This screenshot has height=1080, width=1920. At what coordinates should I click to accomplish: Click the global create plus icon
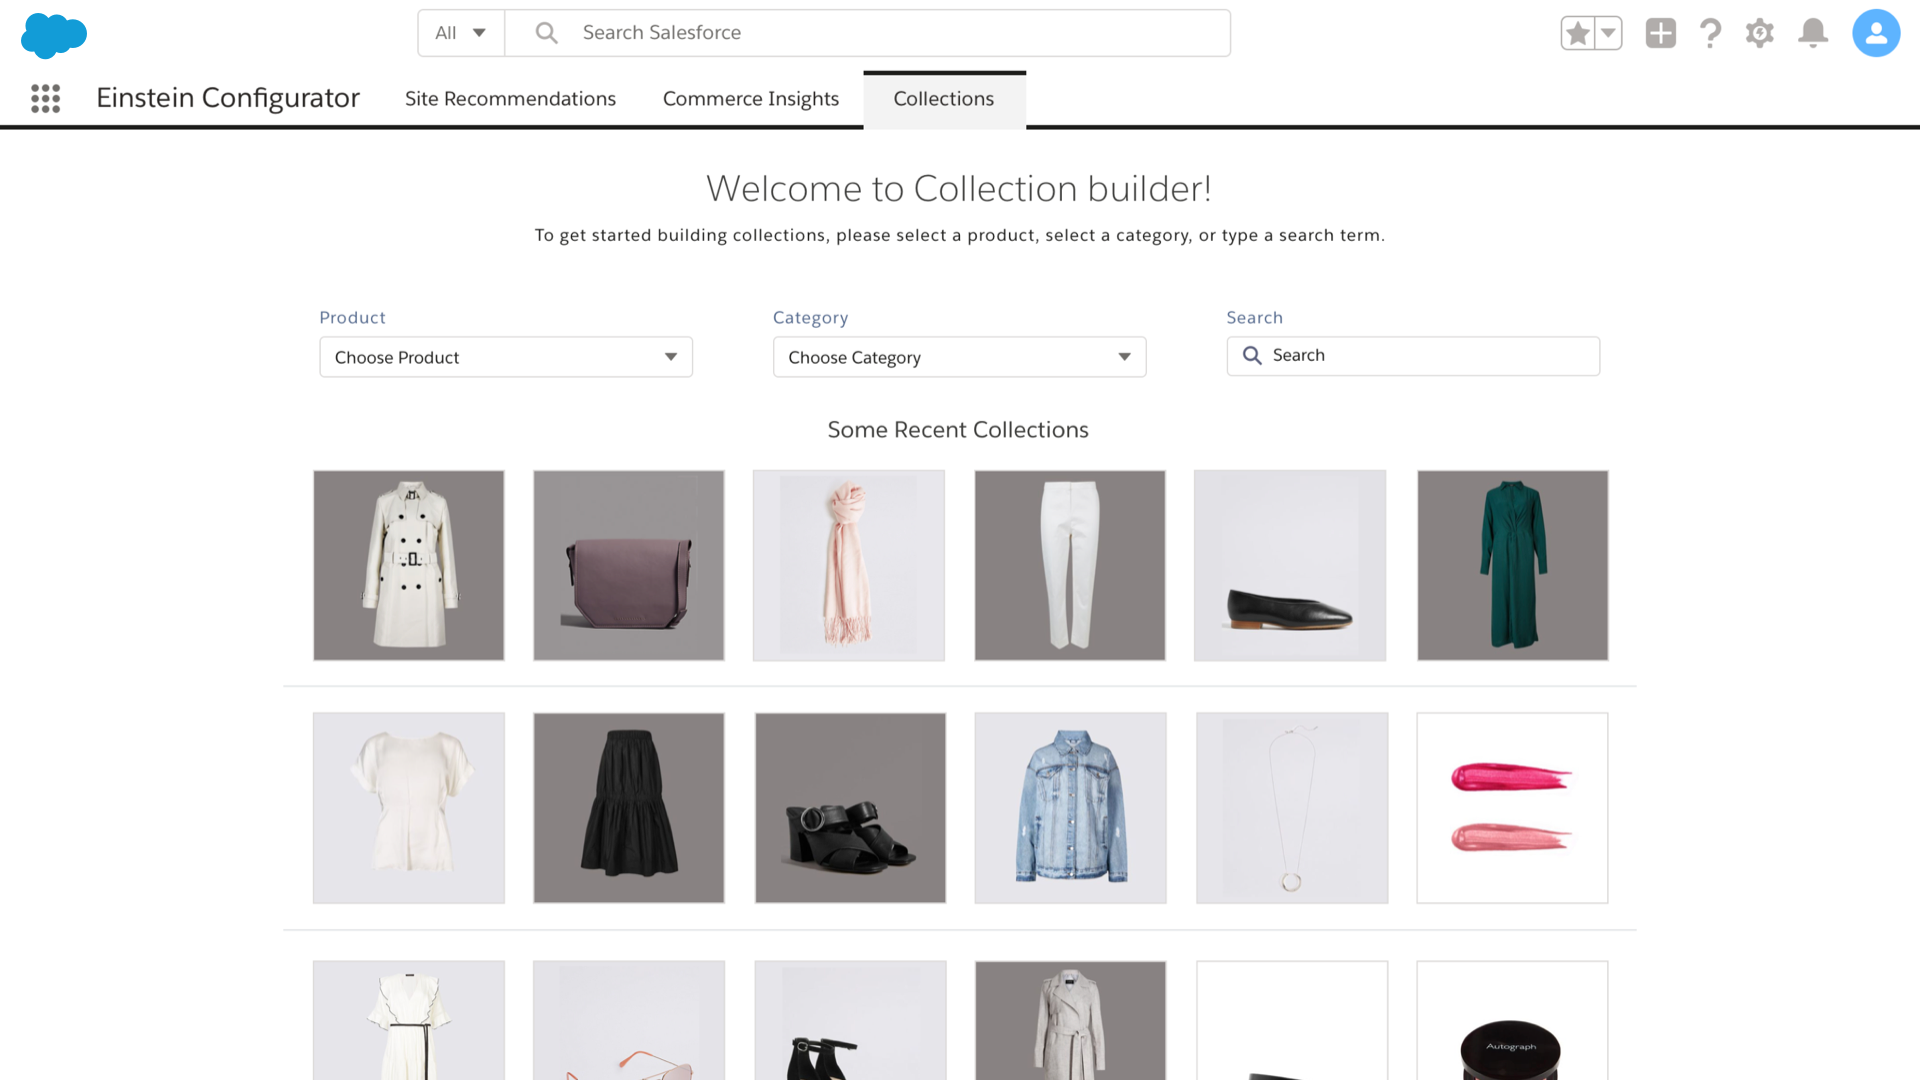pyautogui.click(x=1660, y=33)
